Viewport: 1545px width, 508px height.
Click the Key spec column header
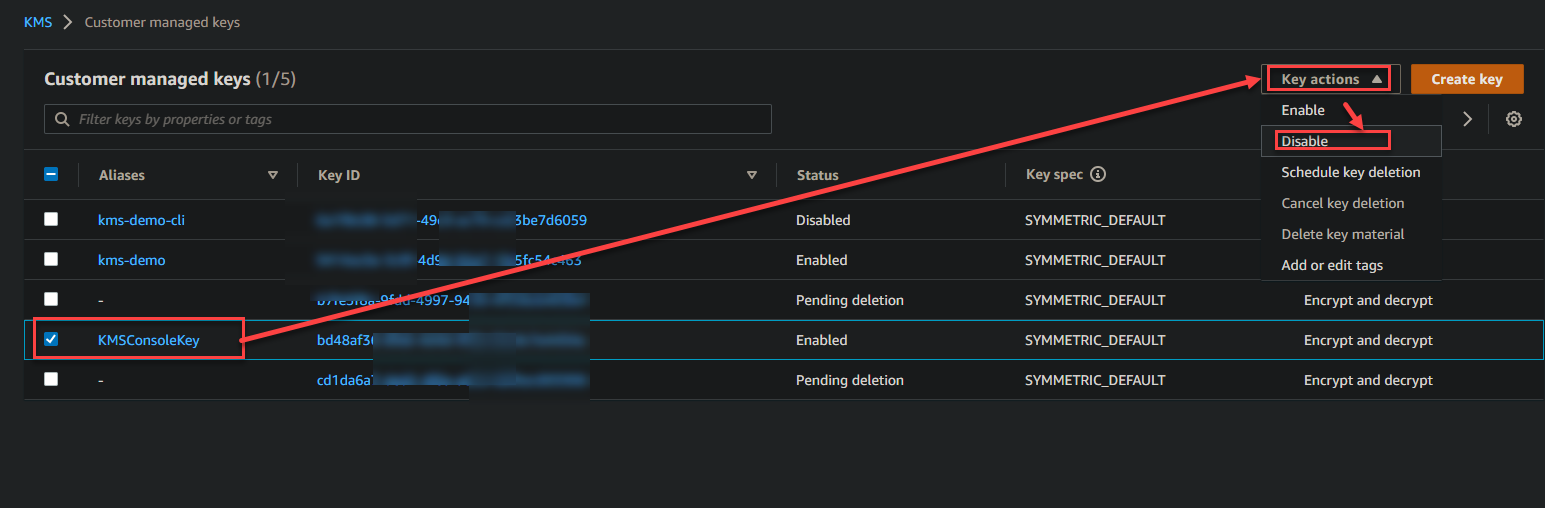tap(1054, 175)
